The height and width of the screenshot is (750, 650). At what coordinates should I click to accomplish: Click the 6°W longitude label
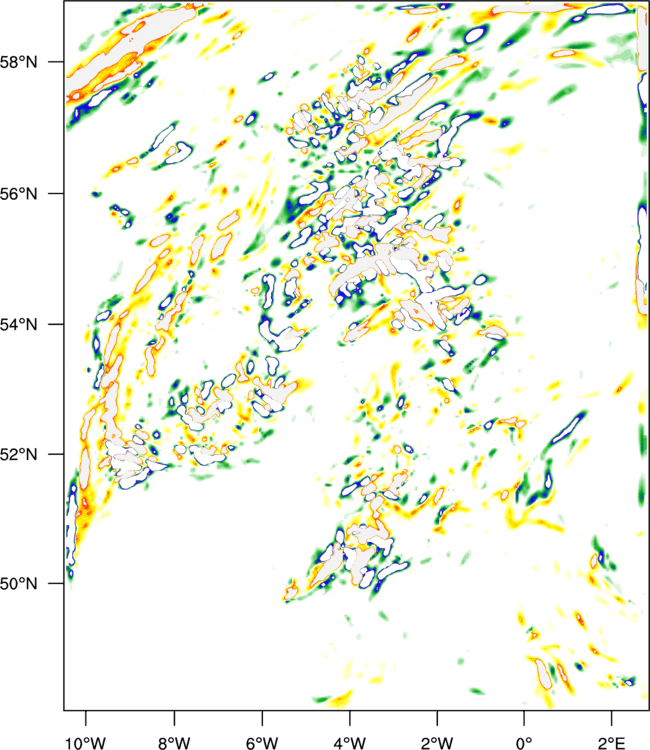262,743
